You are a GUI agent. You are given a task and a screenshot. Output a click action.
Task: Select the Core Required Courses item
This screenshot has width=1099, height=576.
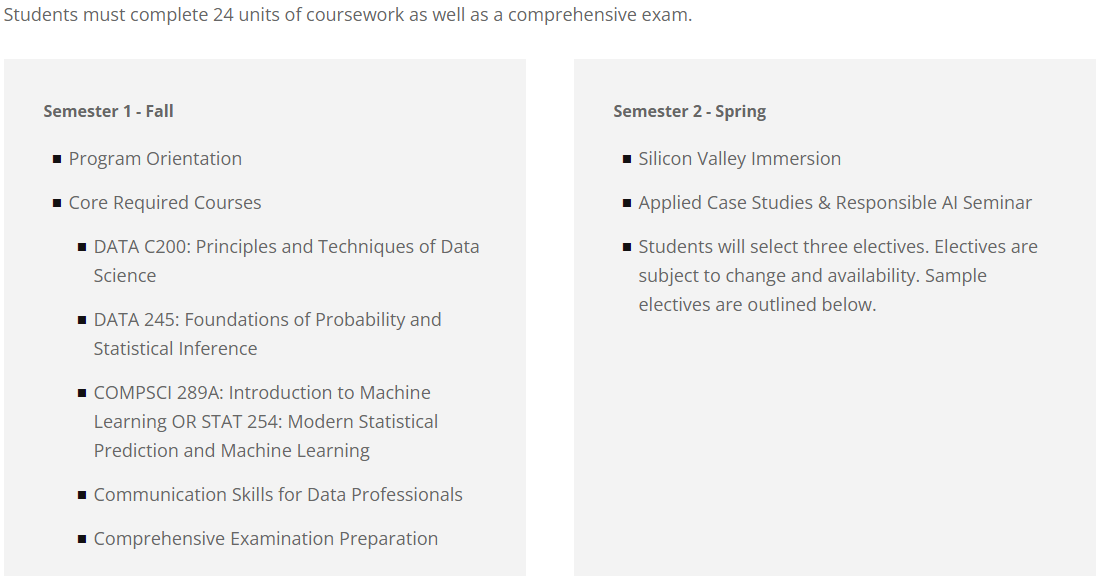(x=165, y=203)
